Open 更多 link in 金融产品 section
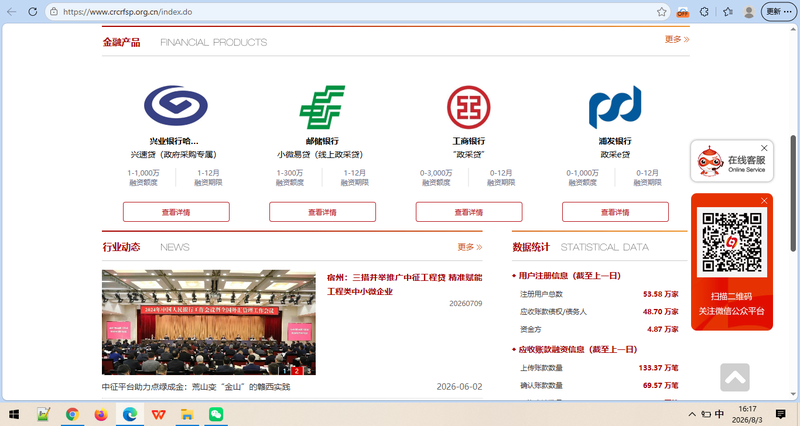The image size is (800, 426). [677, 39]
